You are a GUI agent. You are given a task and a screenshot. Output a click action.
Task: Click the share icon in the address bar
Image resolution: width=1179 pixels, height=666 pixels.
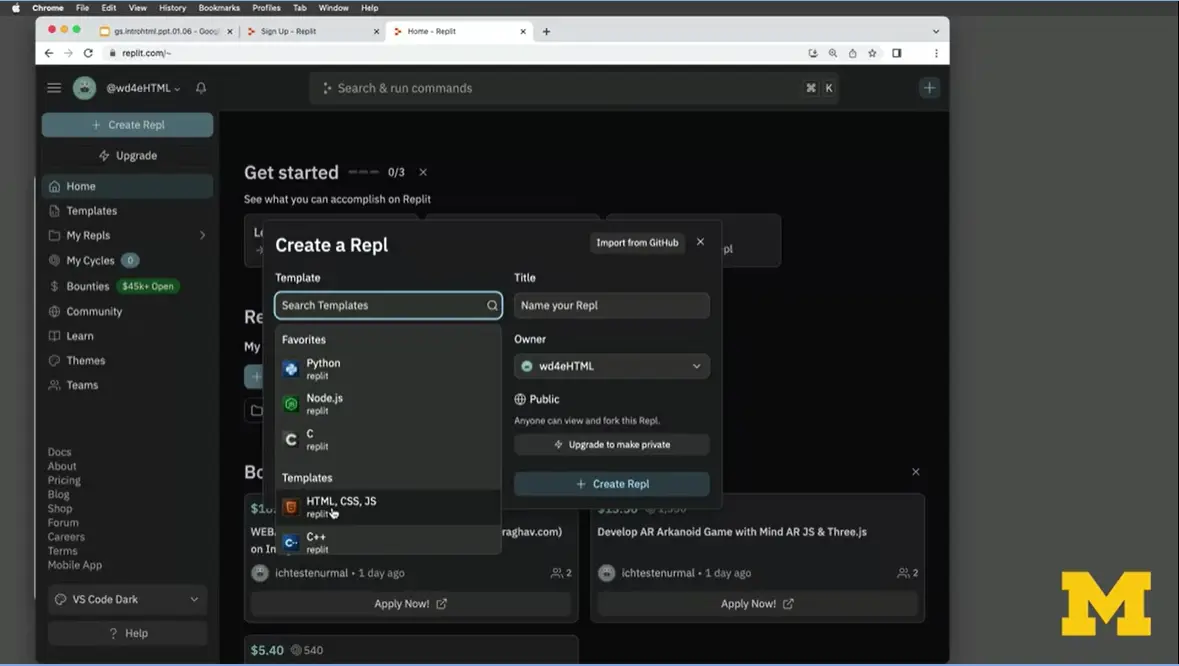853,53
